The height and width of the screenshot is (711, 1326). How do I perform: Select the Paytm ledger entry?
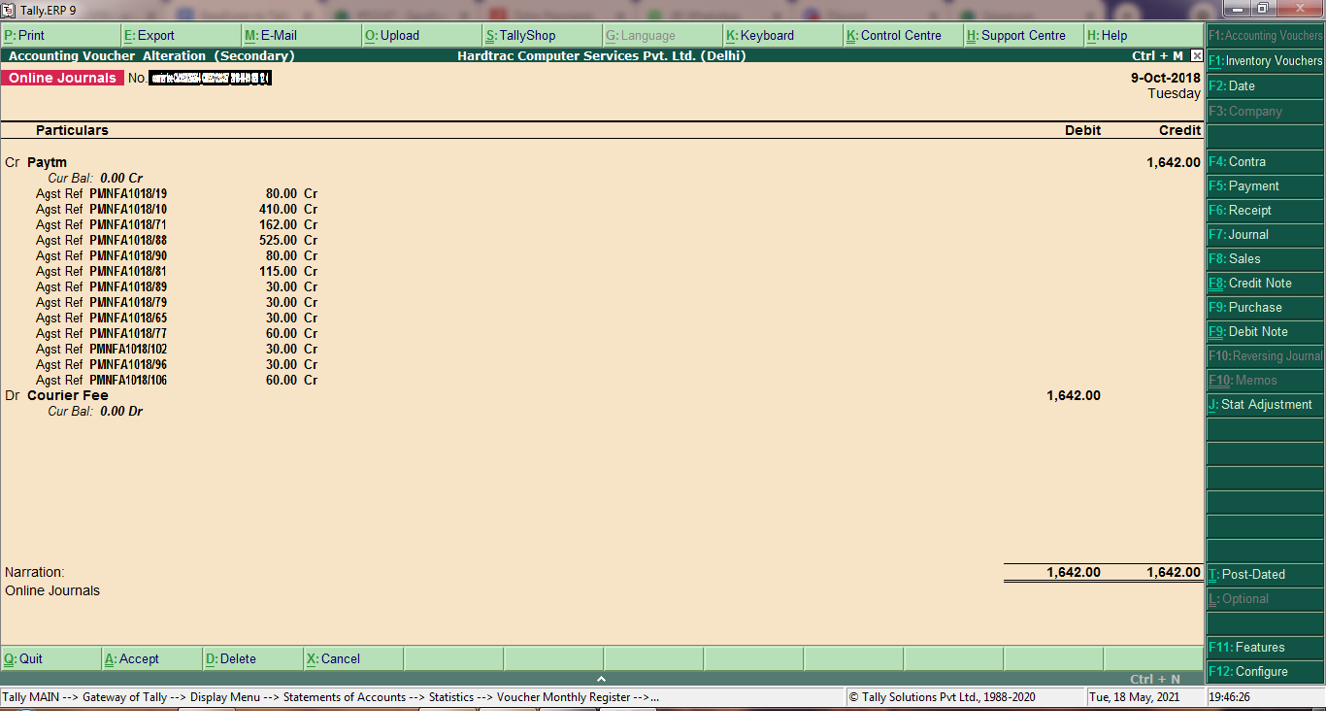click(47, 162)
